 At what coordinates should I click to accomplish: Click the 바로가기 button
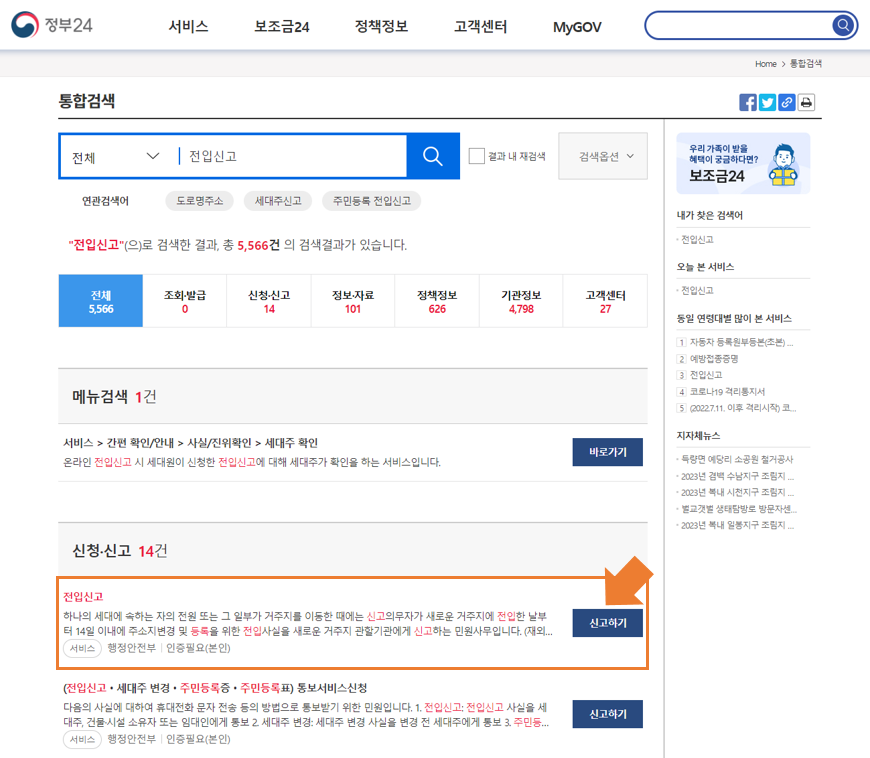point(606,452)
